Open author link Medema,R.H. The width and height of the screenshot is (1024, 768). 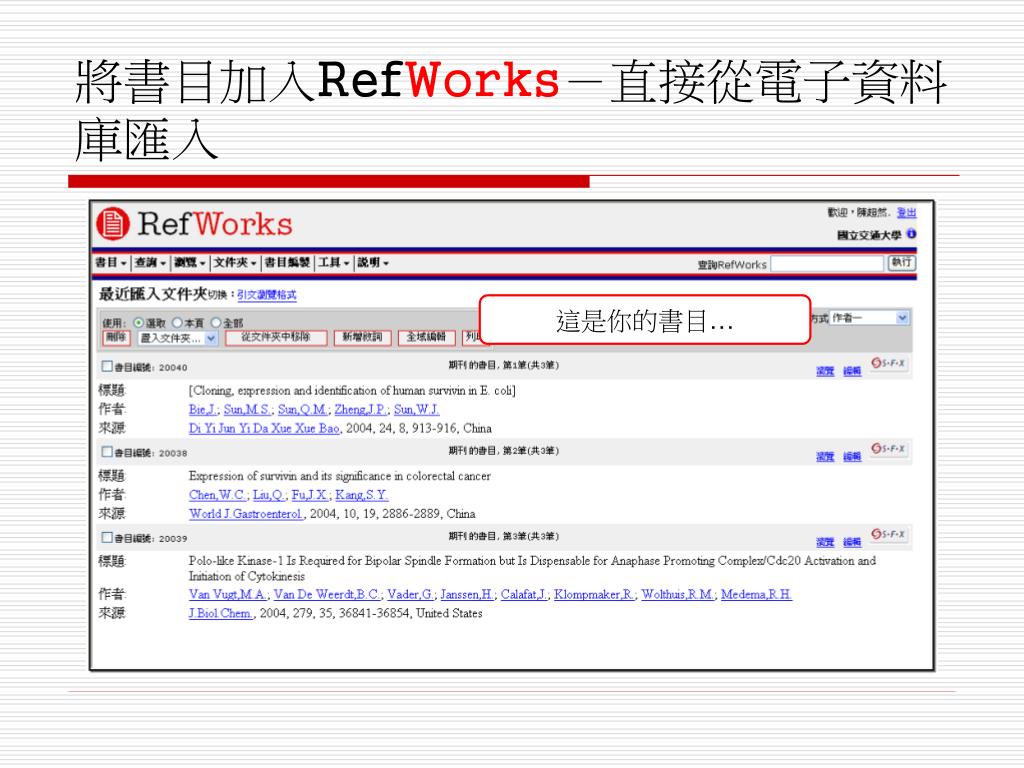[x=756, y=594]
